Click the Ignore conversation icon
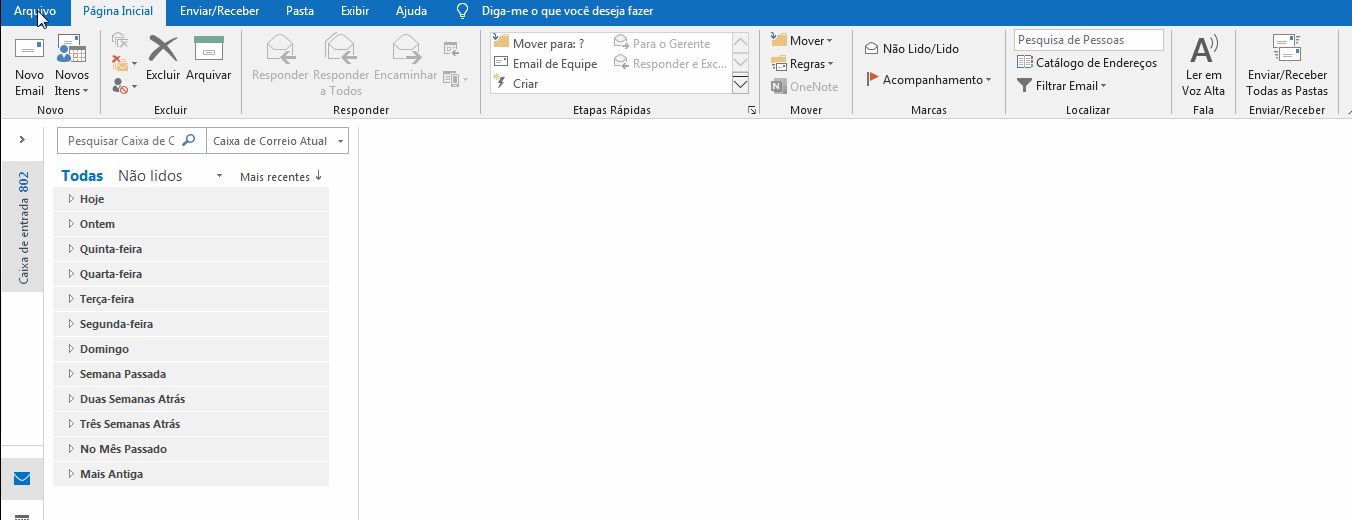Viewport: 1352px width, 520px height. [x=120, y=41]
